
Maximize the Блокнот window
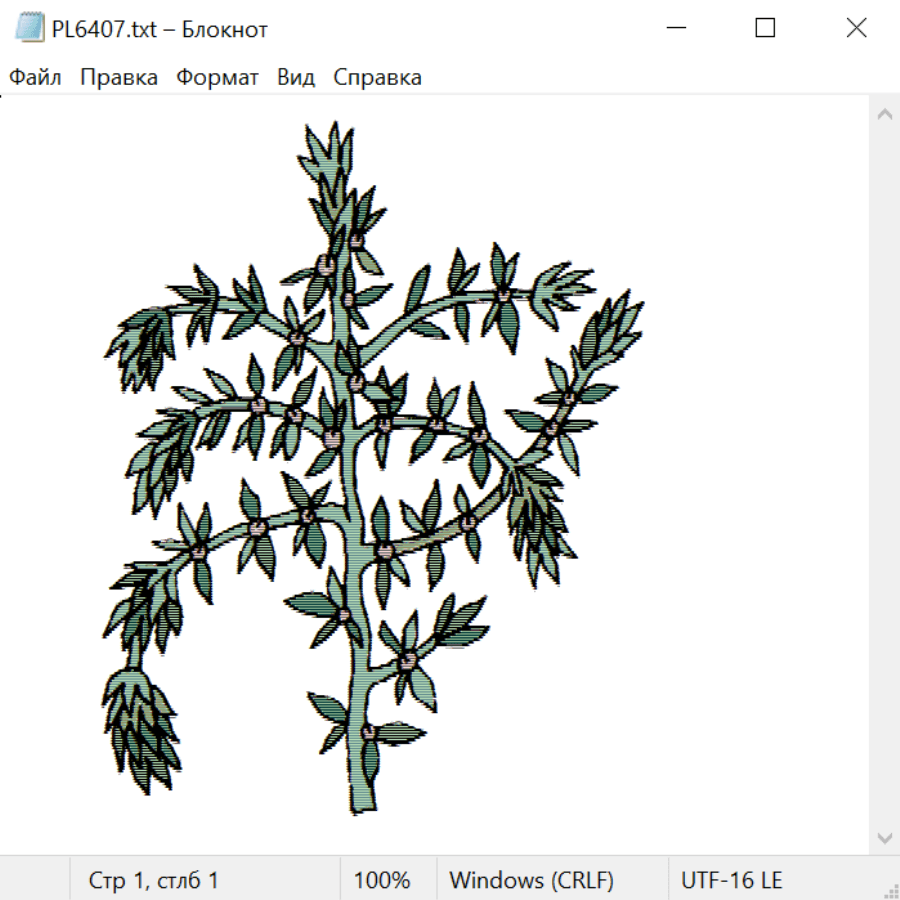pyautogui.click(x=765, y=28)
